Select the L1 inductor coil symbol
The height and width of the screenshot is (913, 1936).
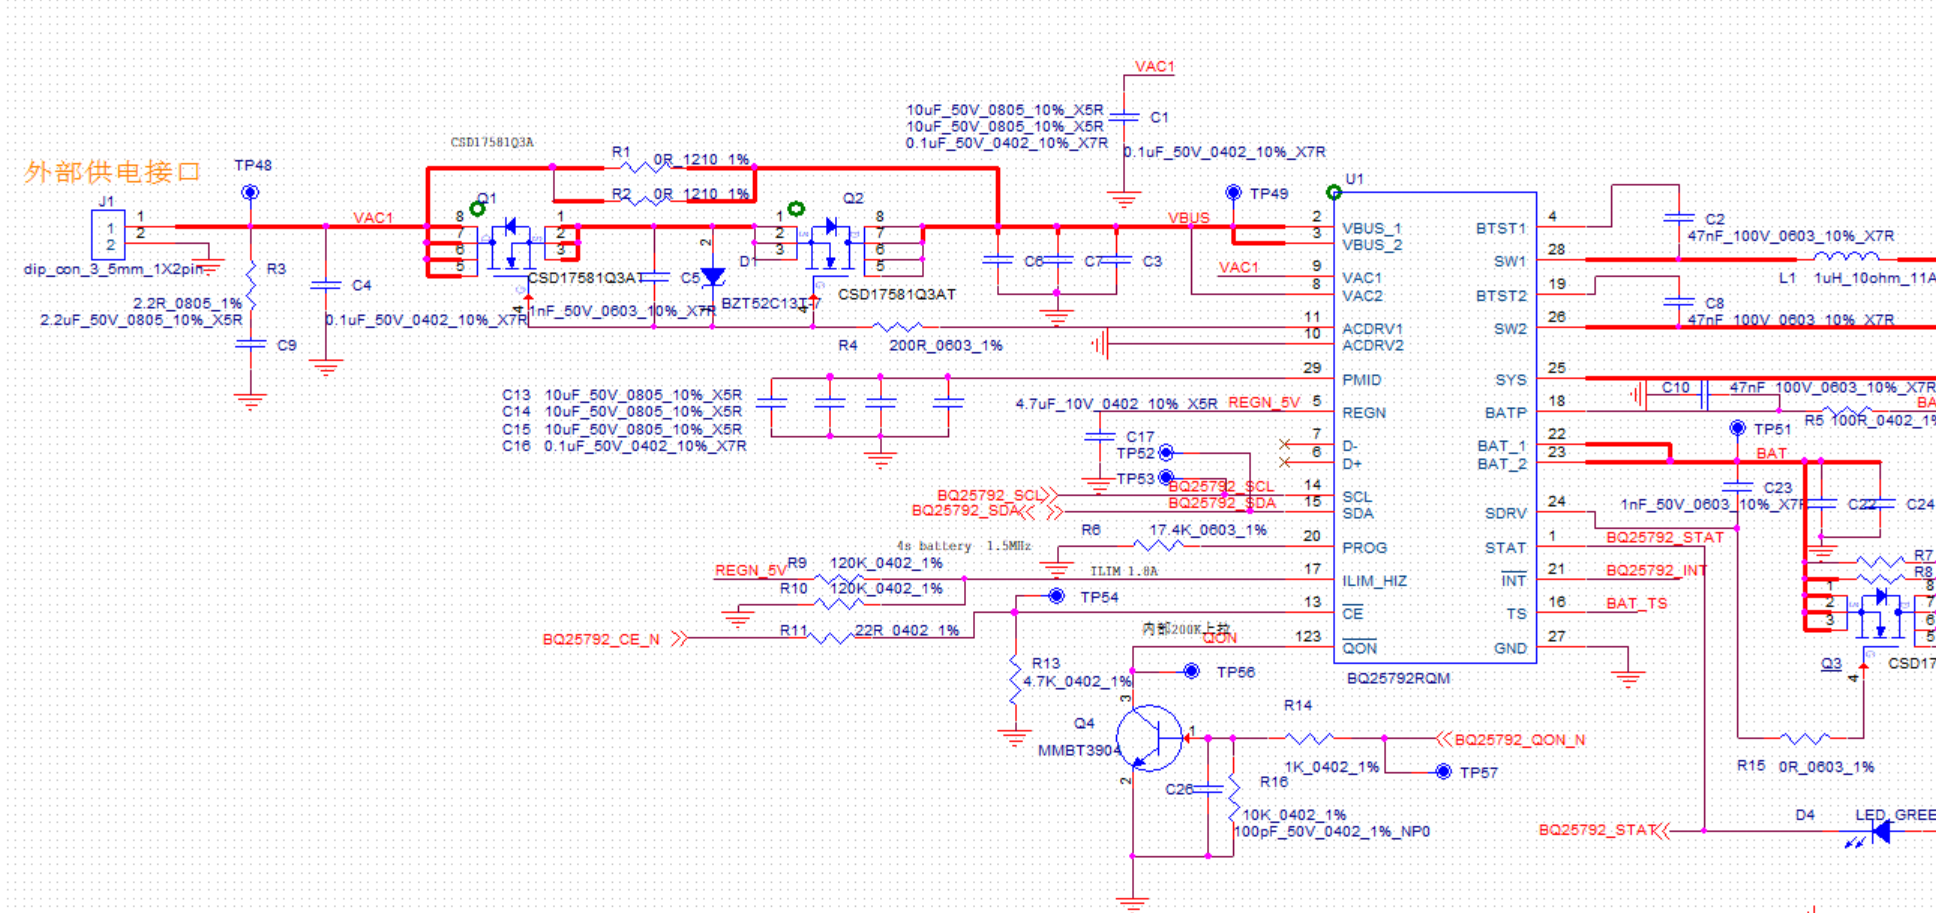tap(1844, 256)
